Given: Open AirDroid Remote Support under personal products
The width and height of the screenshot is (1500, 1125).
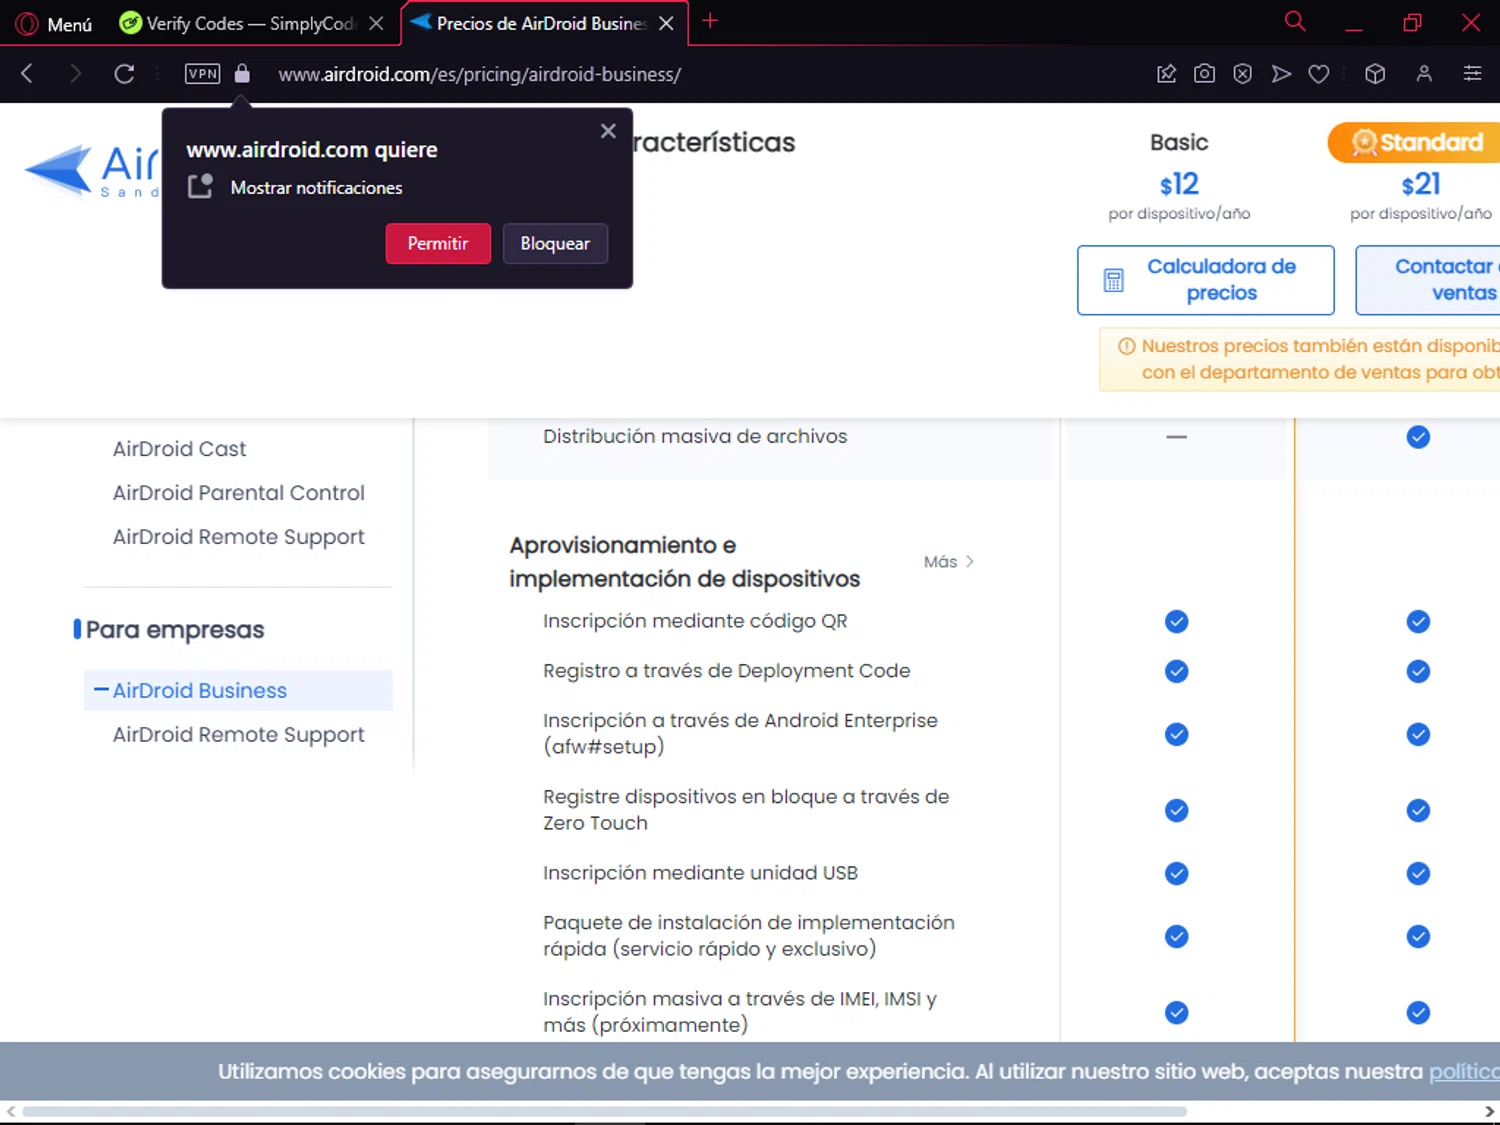Looking at the screenshot, I should coord(238,537).
